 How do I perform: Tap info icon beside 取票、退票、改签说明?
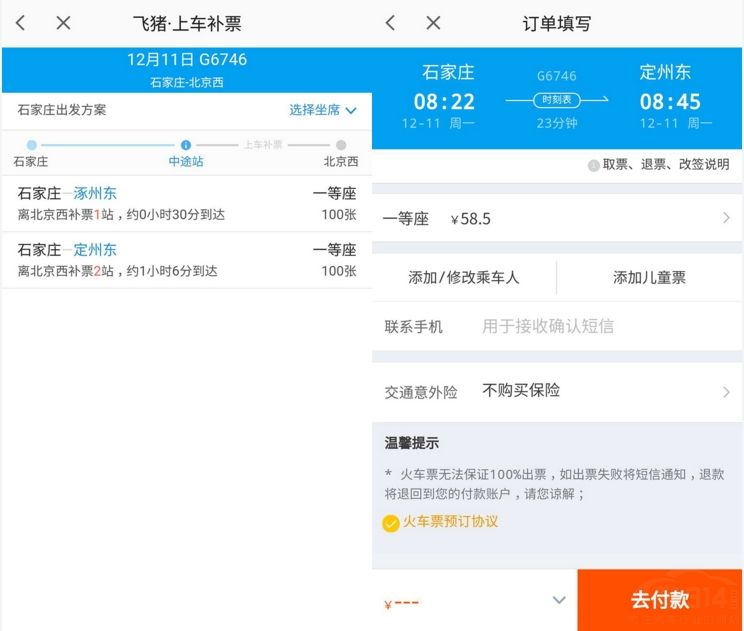pyautogui.click(x=593, y=165)
